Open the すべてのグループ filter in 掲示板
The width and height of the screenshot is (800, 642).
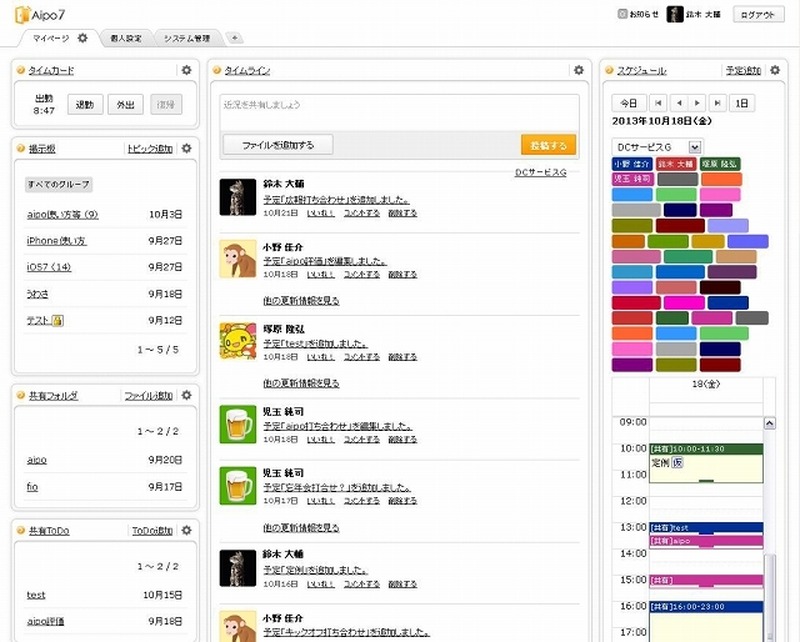pyautogui.click(x=58, y=184)
